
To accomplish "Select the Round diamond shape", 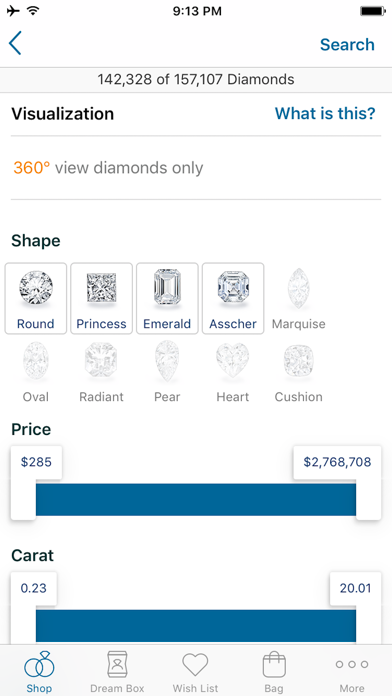I will point(36,298).
